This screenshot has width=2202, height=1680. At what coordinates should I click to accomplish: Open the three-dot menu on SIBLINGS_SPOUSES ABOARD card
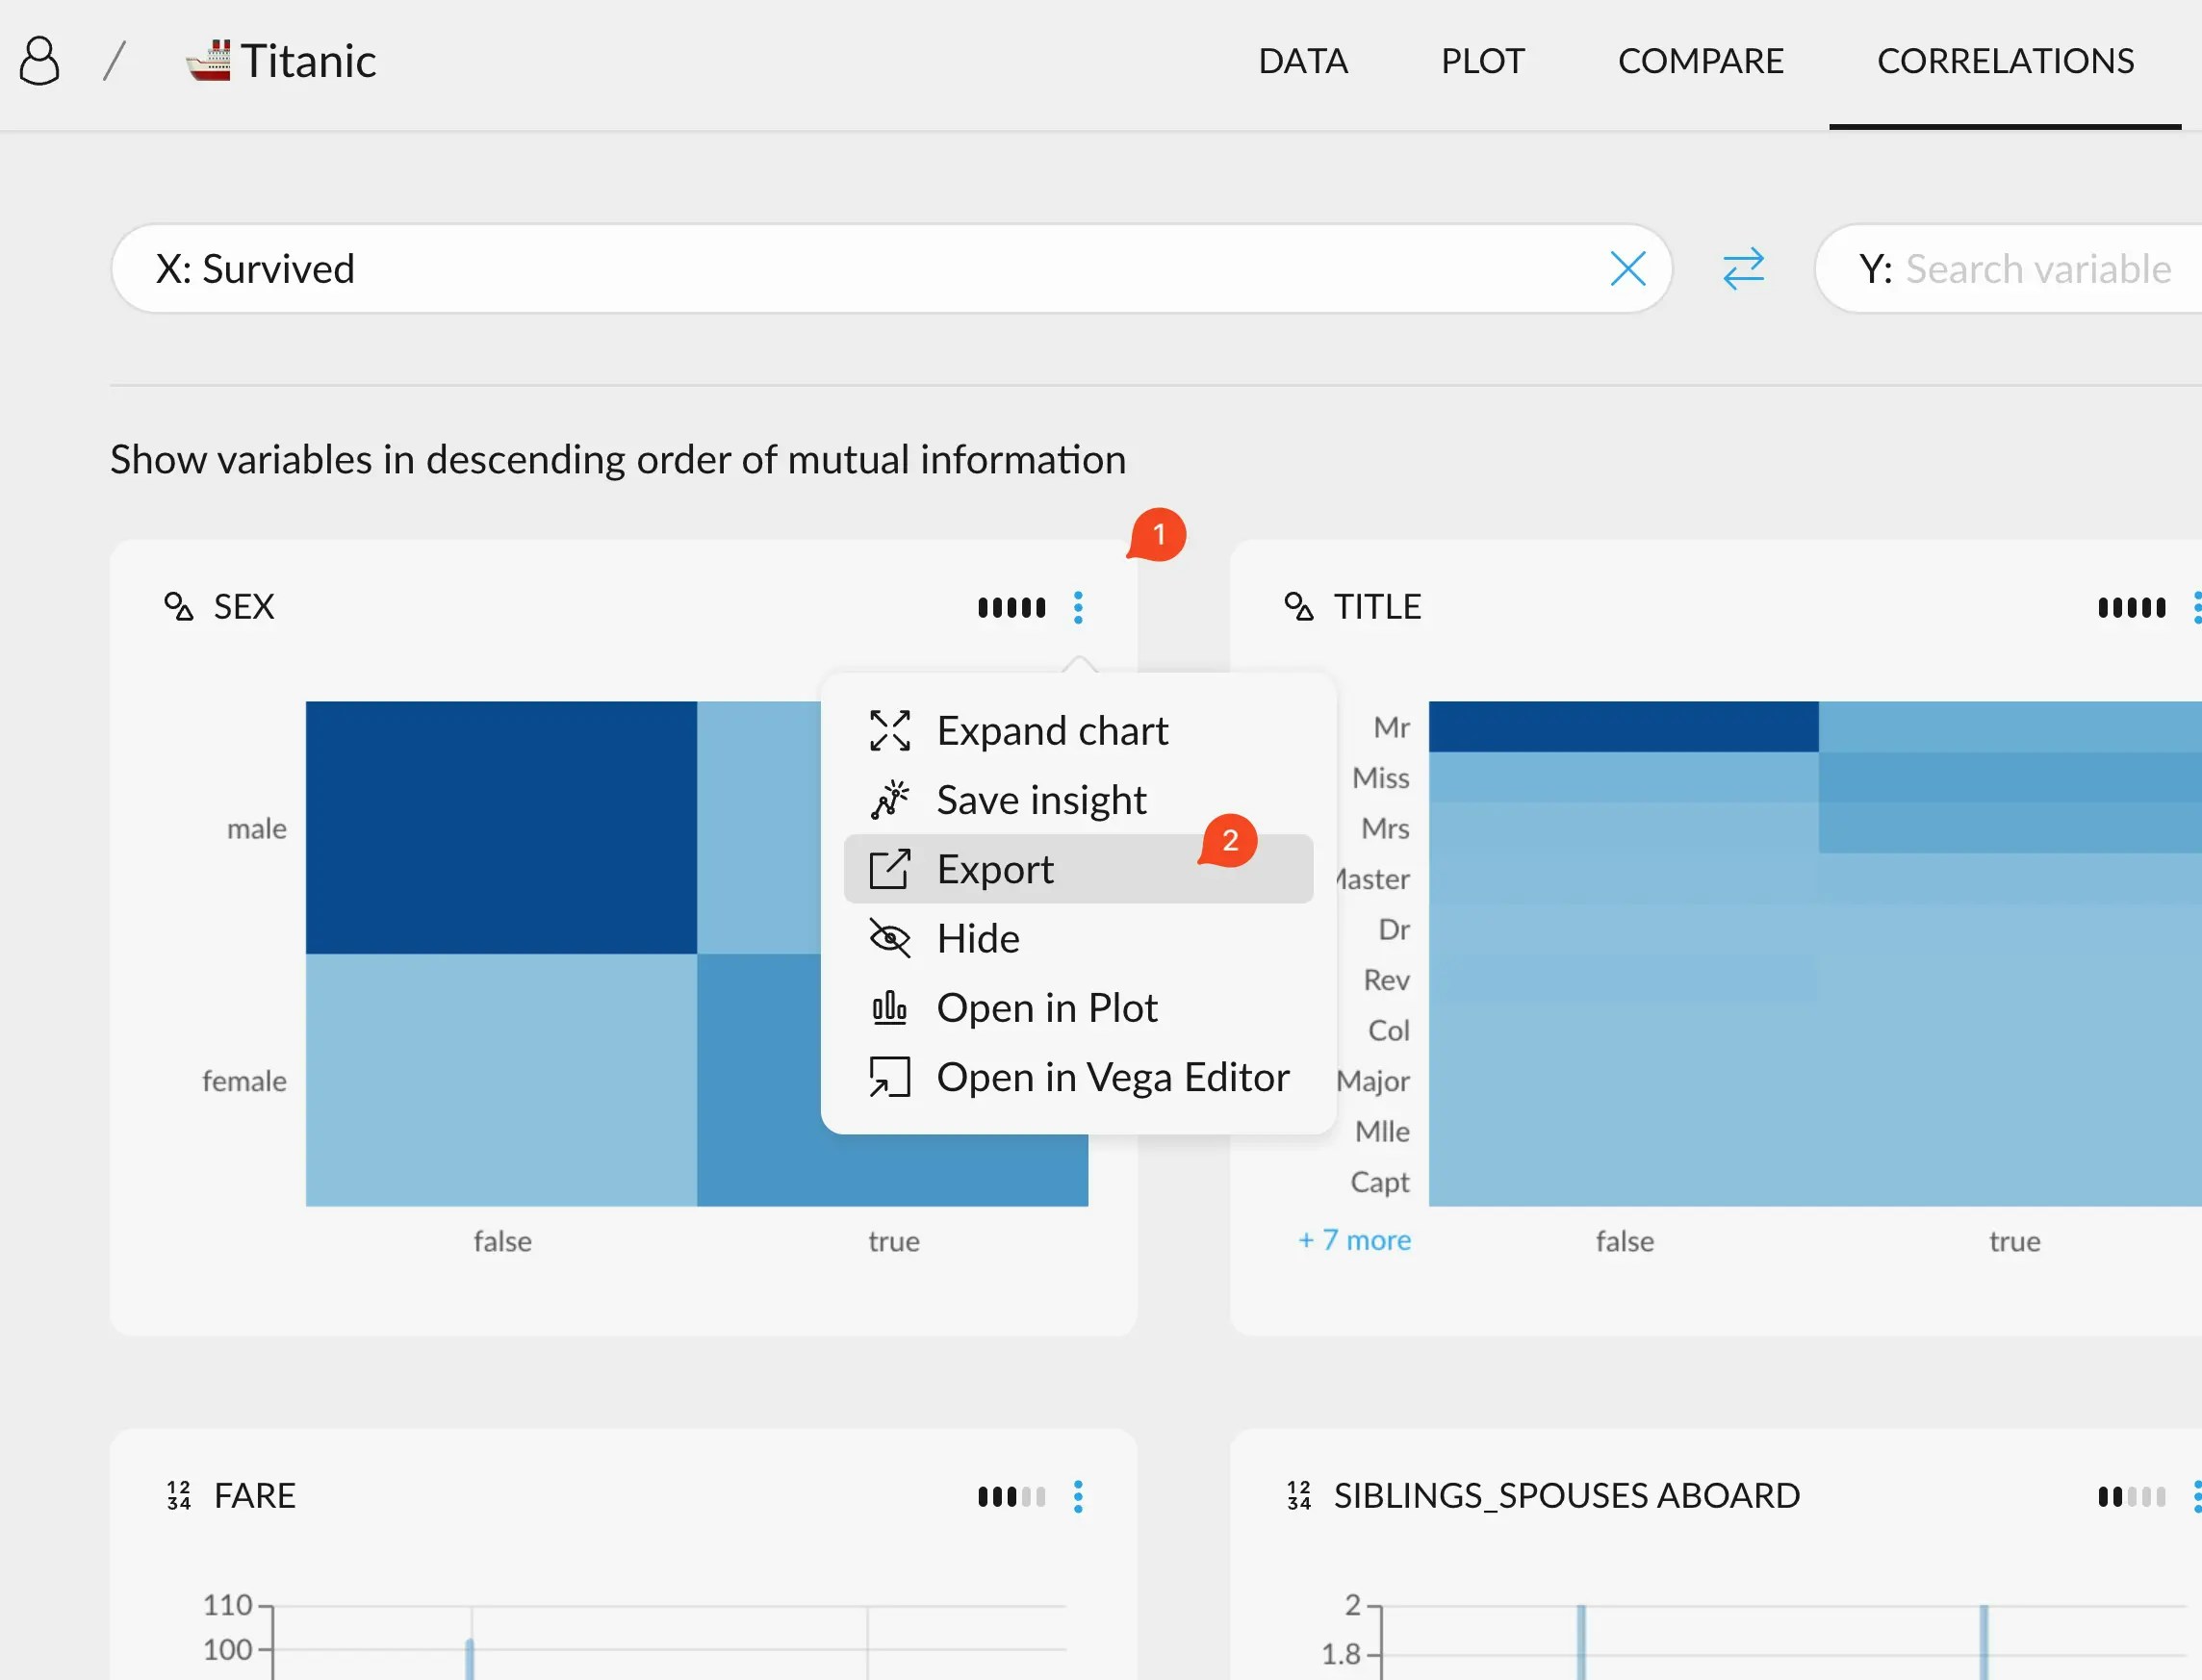pyautogui.click(x=2196, y=1496)
